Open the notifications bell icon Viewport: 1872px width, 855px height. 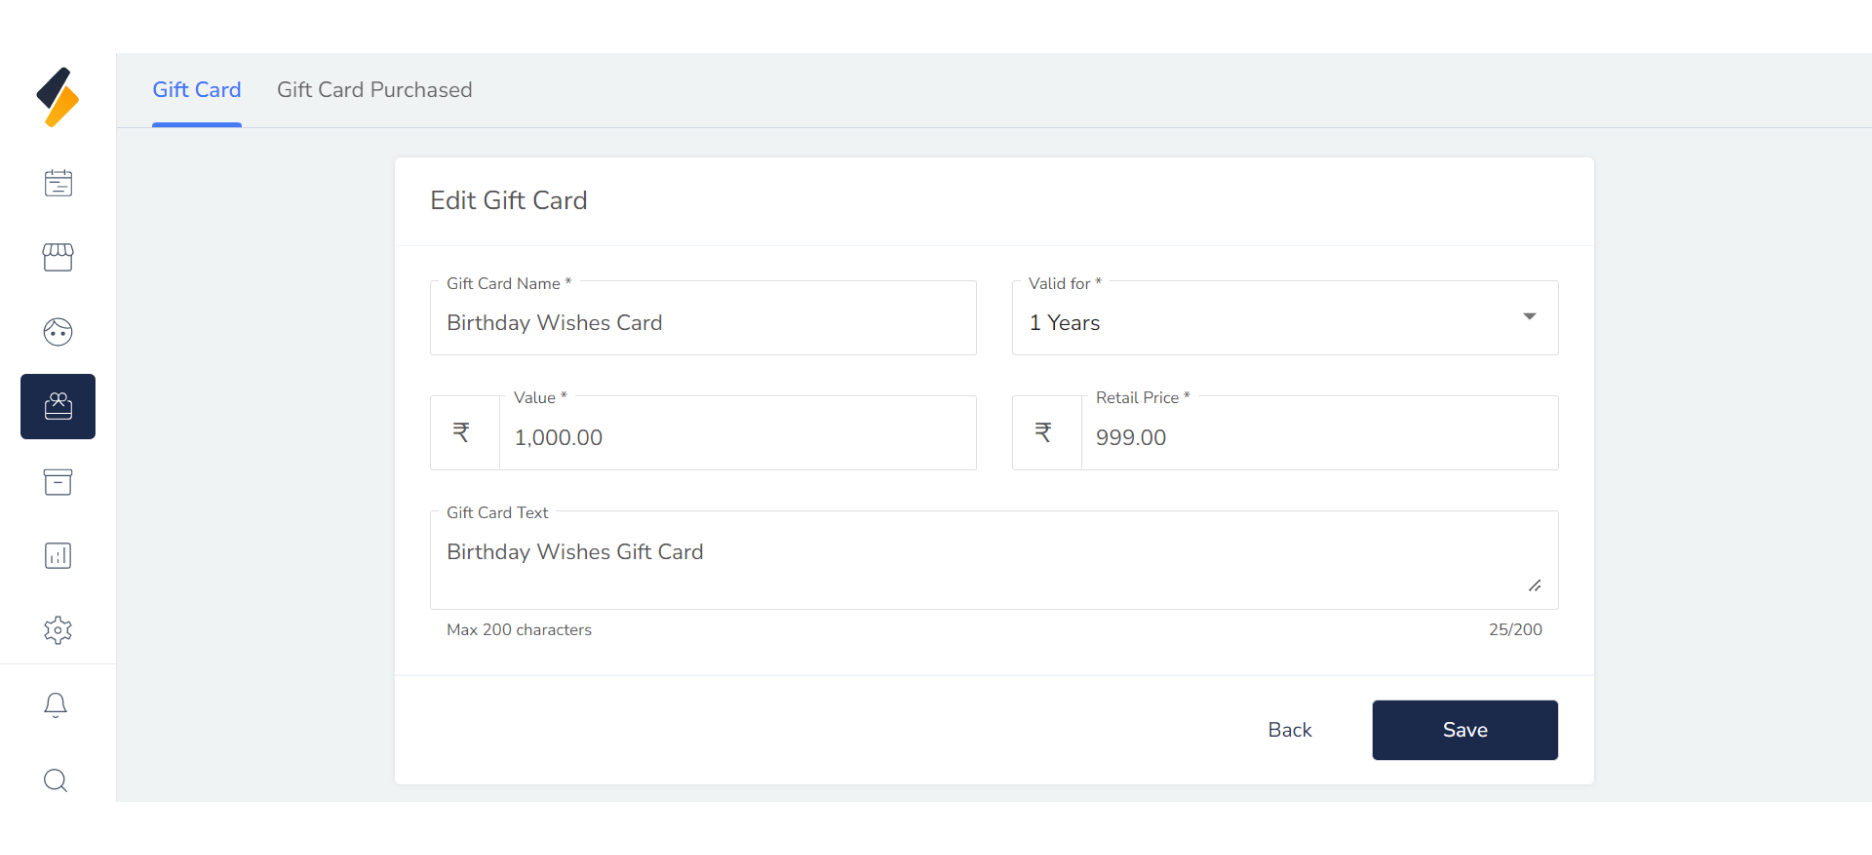coord(56,705)
